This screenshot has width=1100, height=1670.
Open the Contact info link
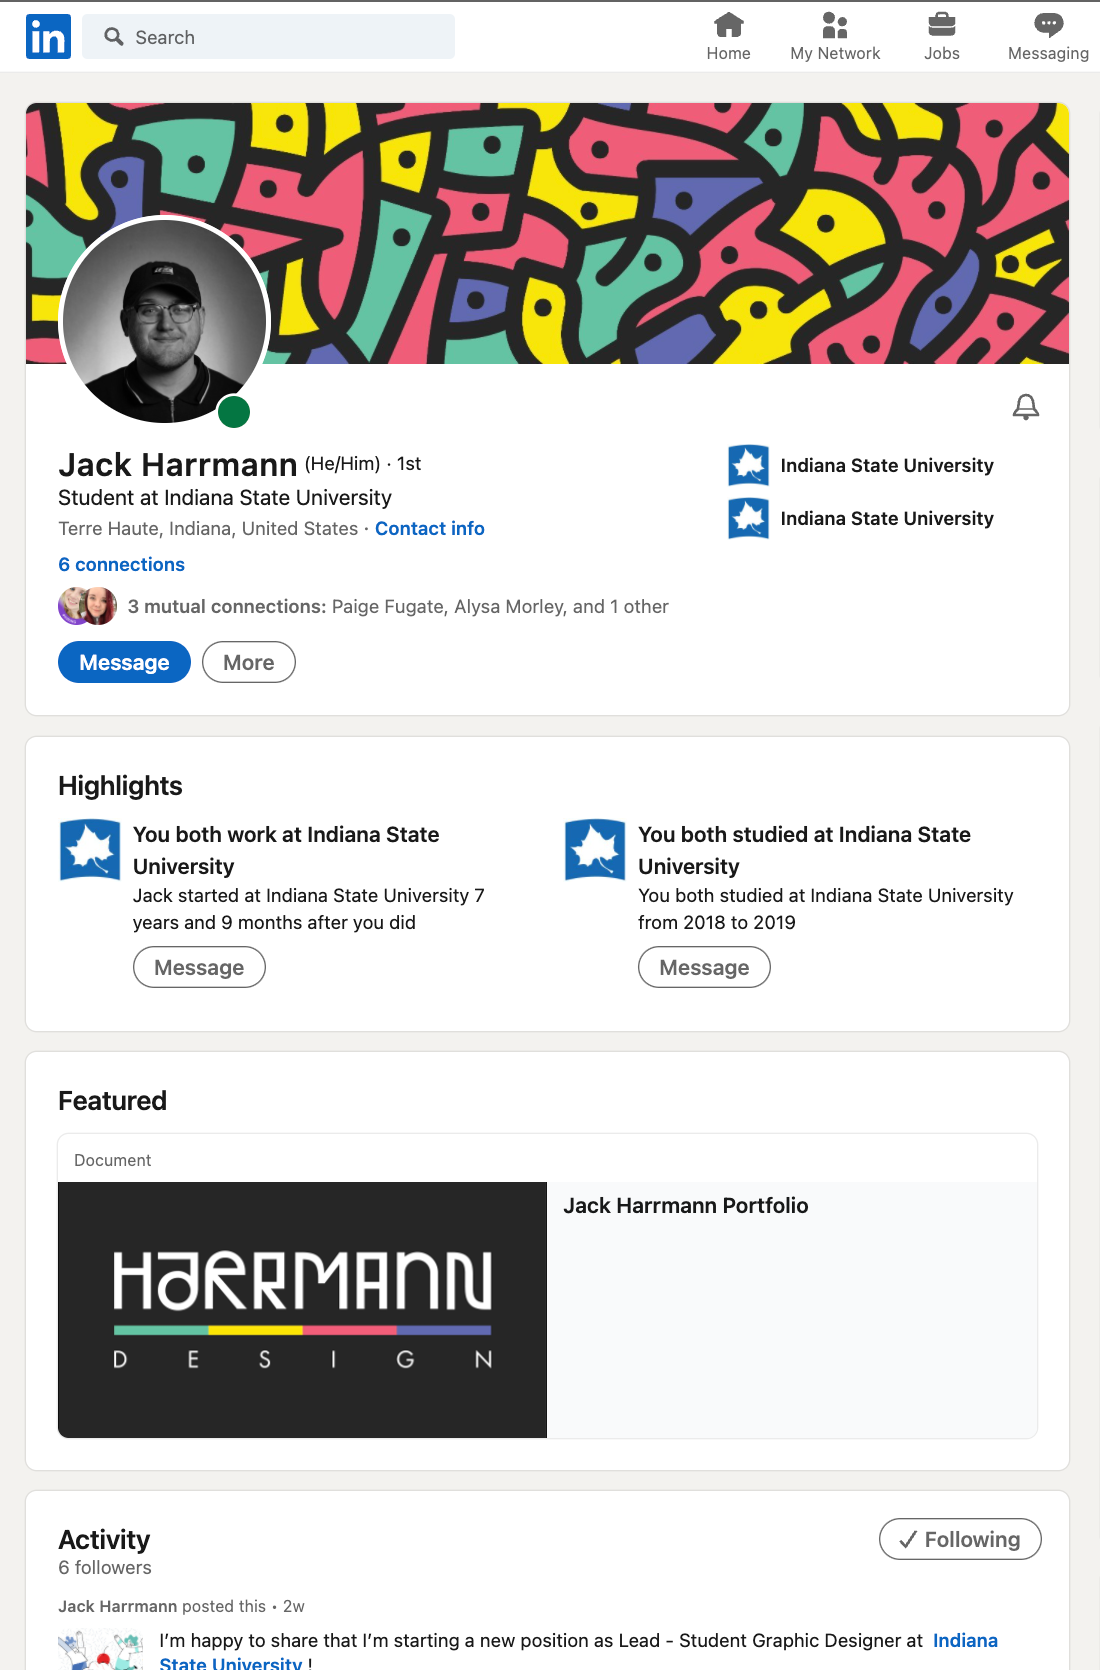(430, 528)
